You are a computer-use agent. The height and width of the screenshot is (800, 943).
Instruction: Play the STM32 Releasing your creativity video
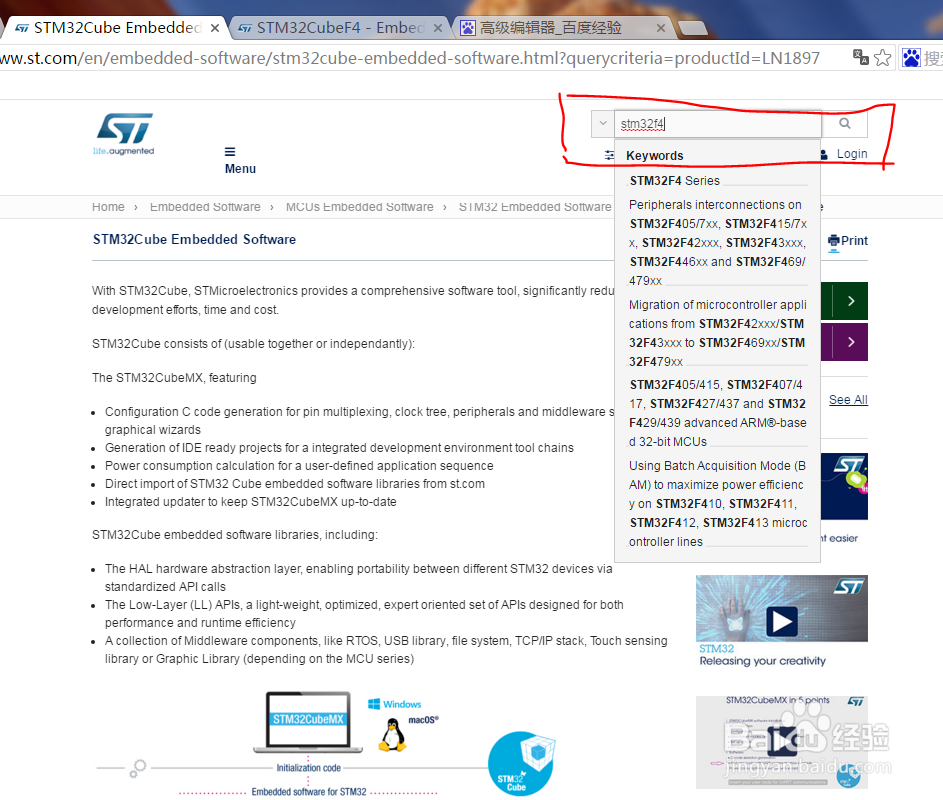pos(782,621)
